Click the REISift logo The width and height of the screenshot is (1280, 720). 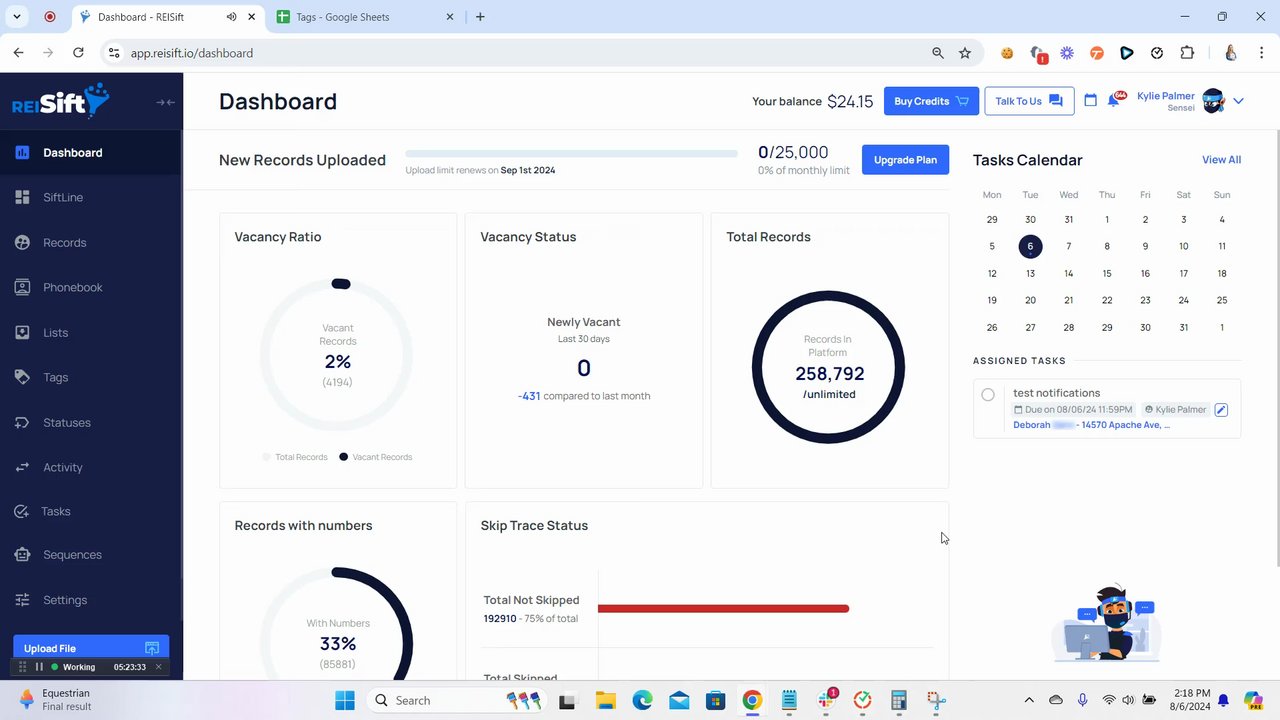(60, 101)
